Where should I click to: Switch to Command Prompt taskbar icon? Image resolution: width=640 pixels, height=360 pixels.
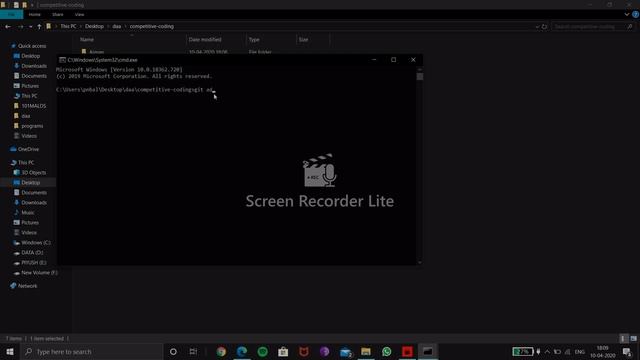click(428, 351)
